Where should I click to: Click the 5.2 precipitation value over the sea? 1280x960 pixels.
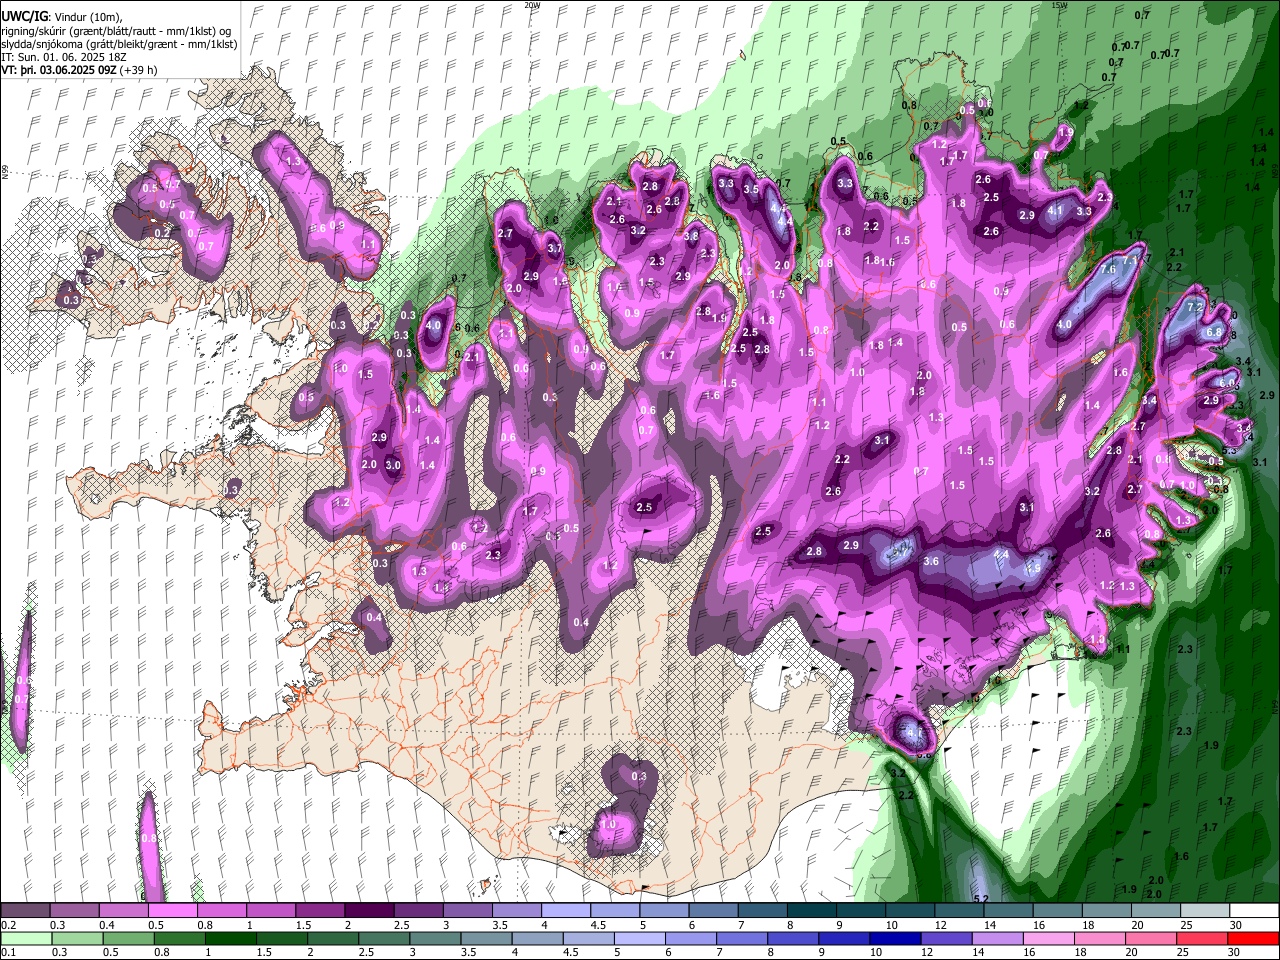pos(980,900)
